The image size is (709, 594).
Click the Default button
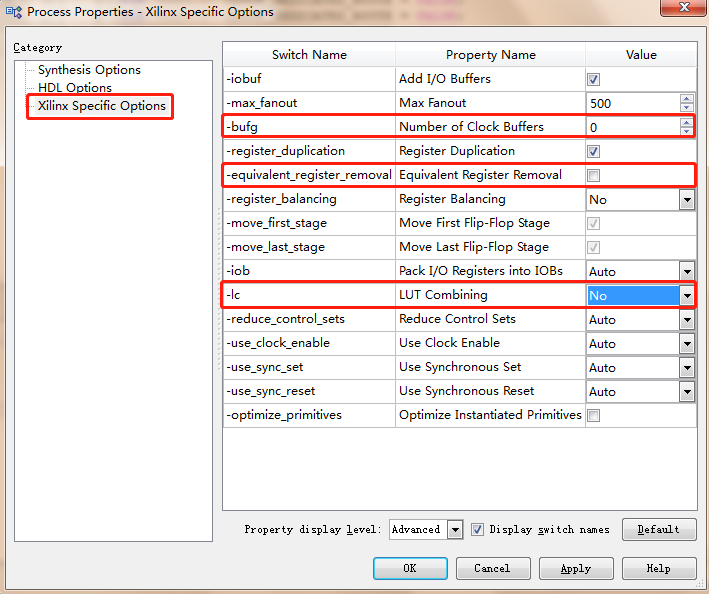click(x=659, y=529)
